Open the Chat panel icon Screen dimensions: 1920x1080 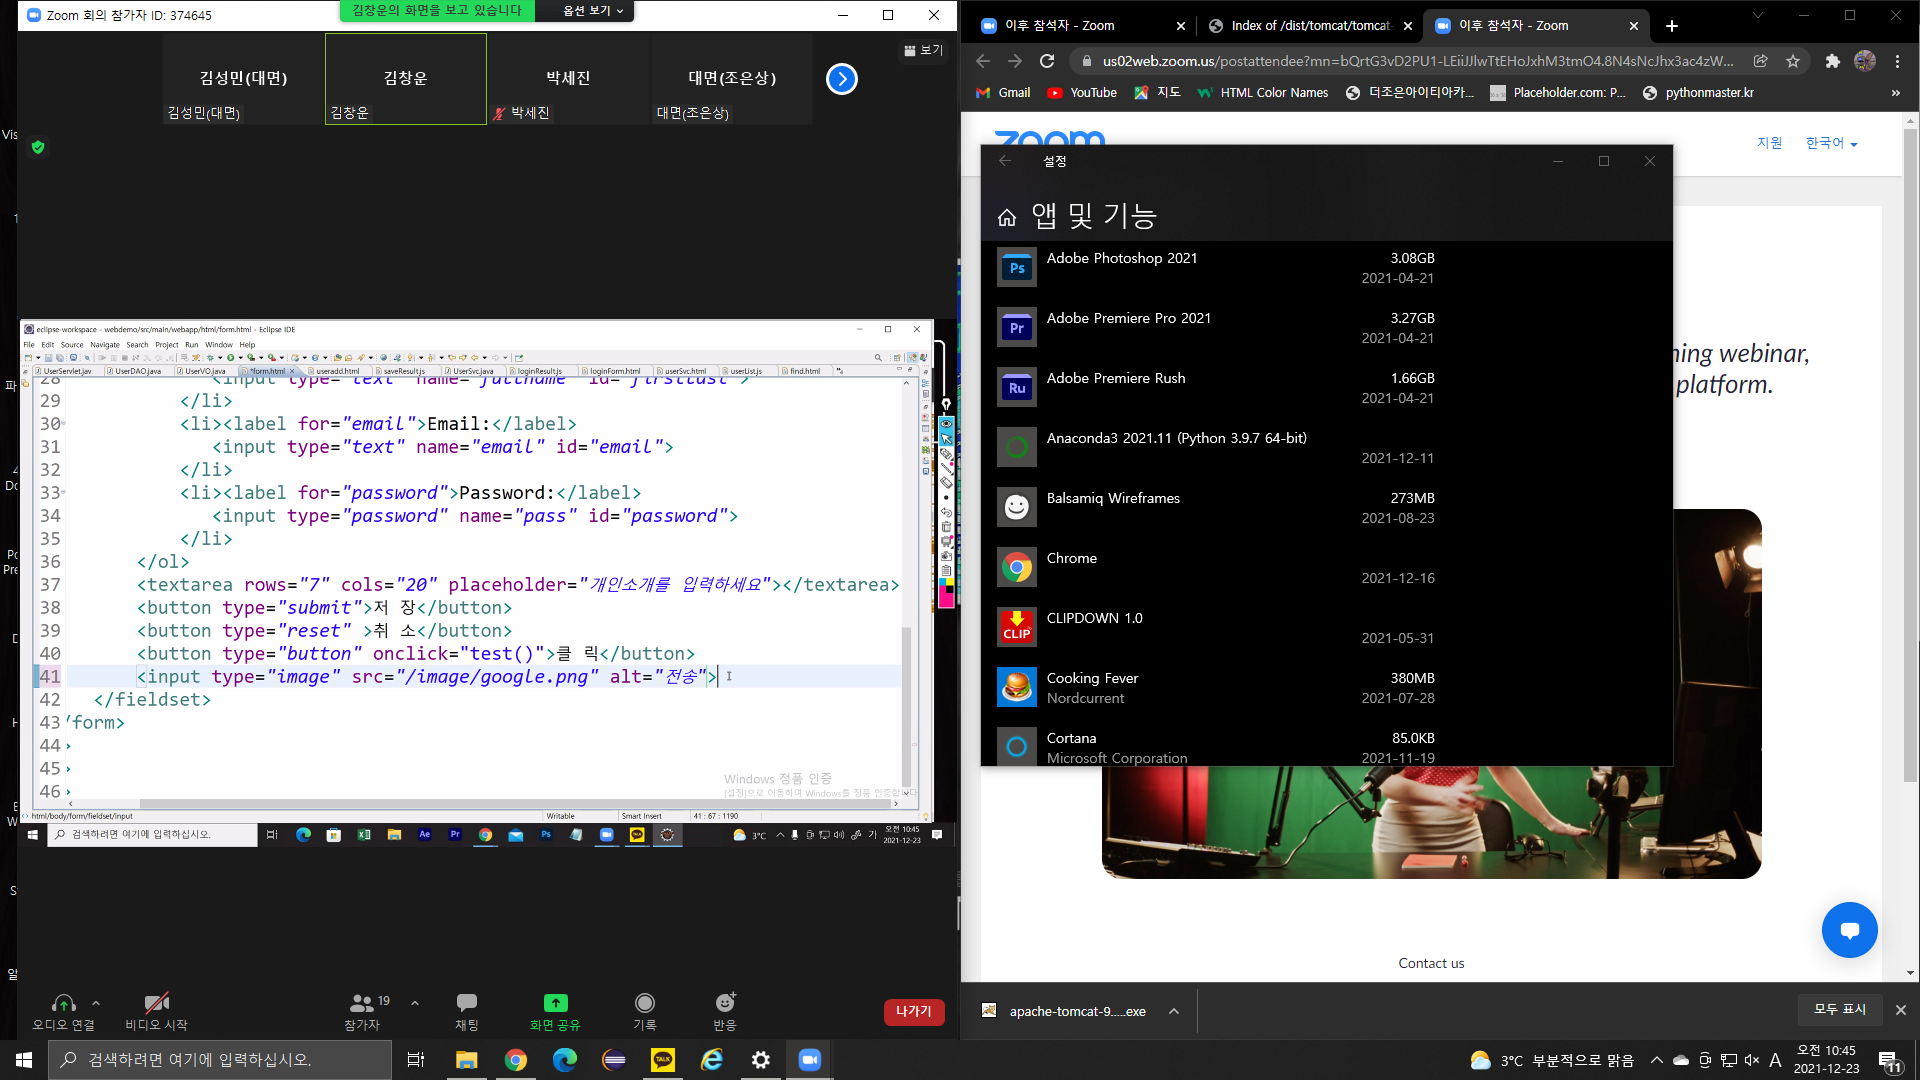(466, 1003)
